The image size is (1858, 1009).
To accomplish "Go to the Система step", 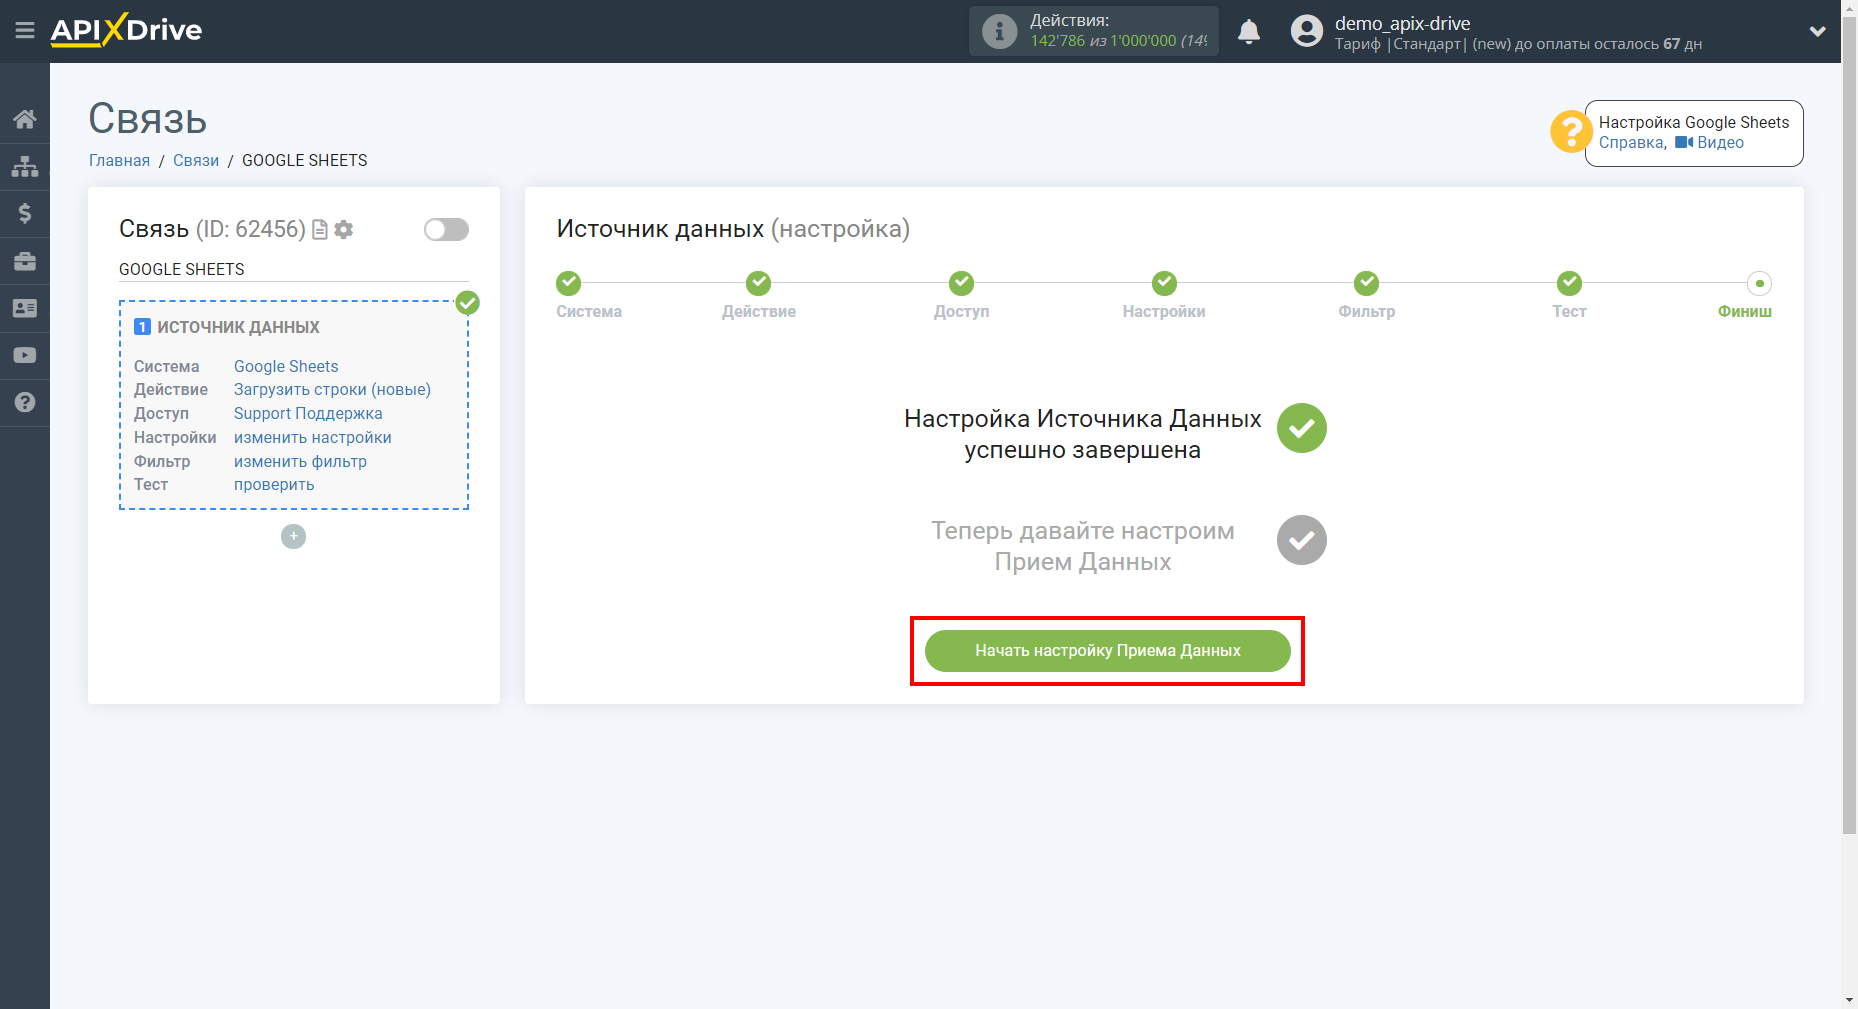I will [569, 283].
